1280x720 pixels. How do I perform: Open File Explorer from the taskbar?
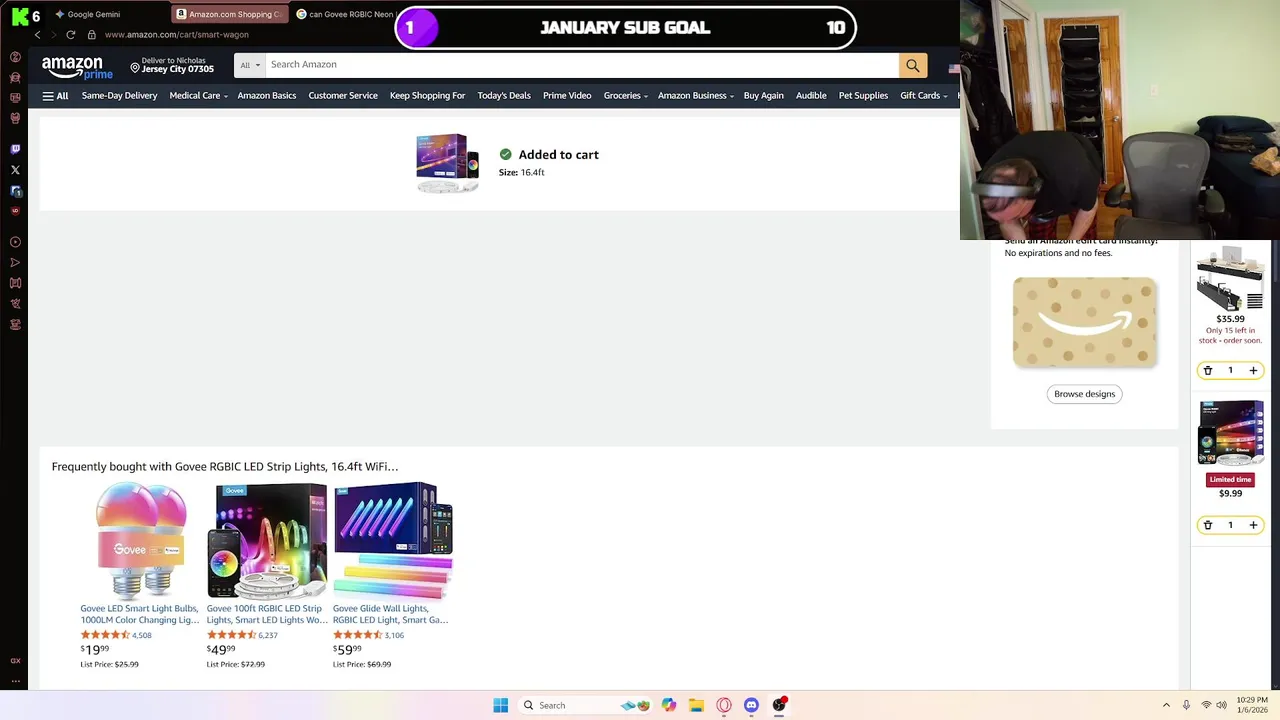coord(696,705)
